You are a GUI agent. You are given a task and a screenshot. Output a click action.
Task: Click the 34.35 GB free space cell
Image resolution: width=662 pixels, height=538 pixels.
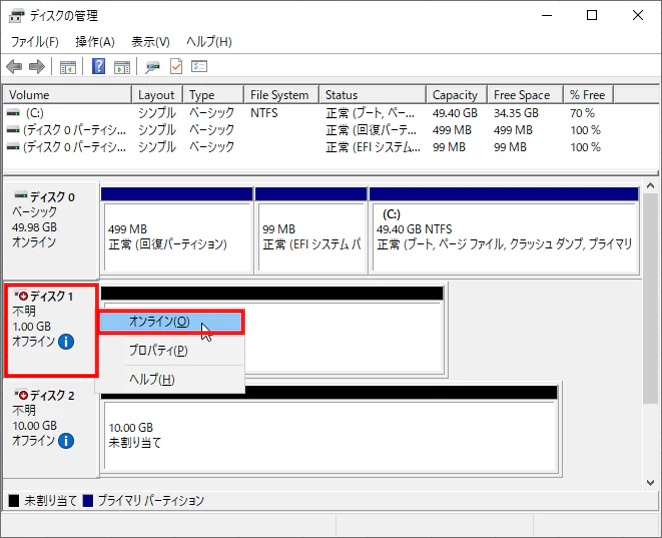(x=516, y=113)
